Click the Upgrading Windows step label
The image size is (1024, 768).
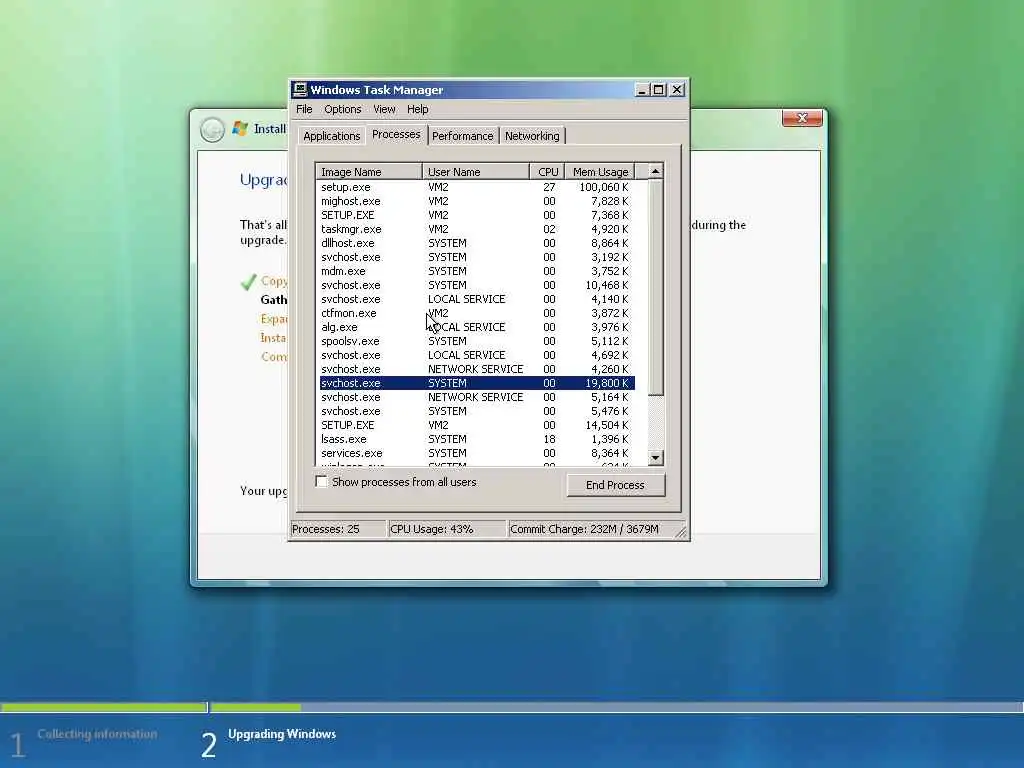pyautogui.click(x=282, y=734)
